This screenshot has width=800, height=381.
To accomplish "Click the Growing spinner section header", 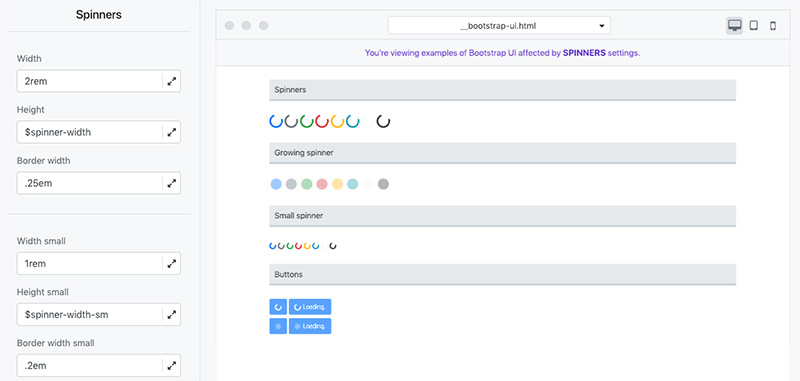I will pos(503,153).
